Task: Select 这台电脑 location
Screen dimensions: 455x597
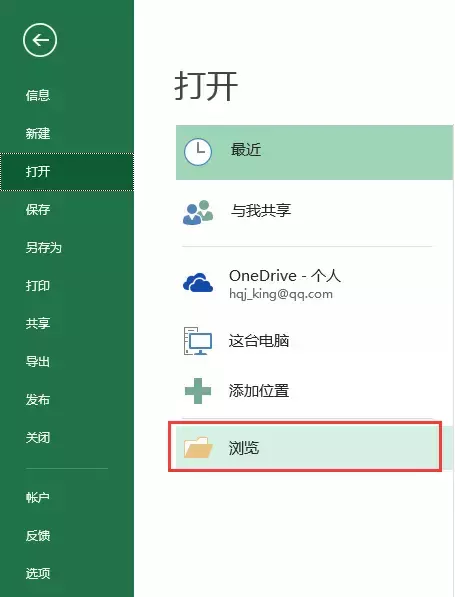Action: point(314,341)
